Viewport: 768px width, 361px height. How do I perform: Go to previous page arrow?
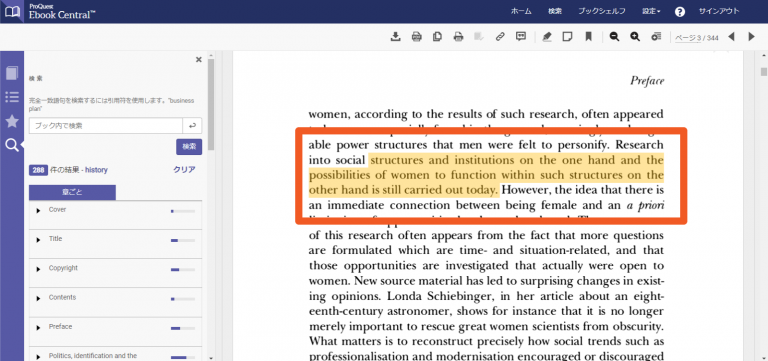pyautogui.click(x=731, y=37)
